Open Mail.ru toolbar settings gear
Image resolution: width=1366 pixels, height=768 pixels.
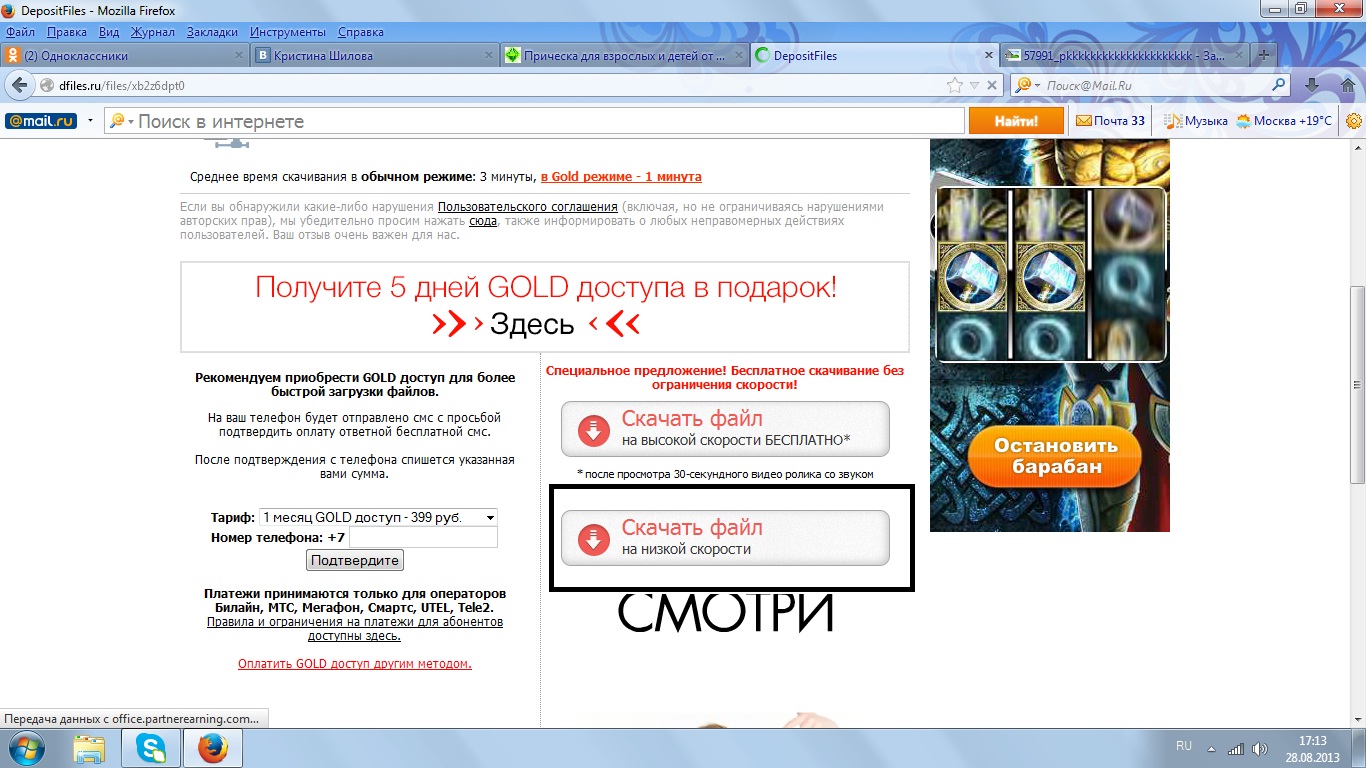[1353, 121]
